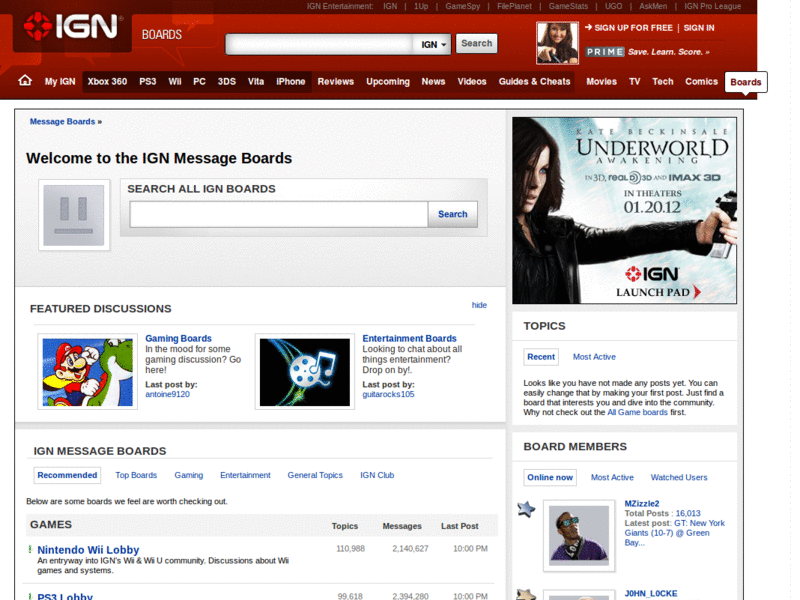
Task: Select Wii in the navigation bar
Action: click(x=174, y=82)
